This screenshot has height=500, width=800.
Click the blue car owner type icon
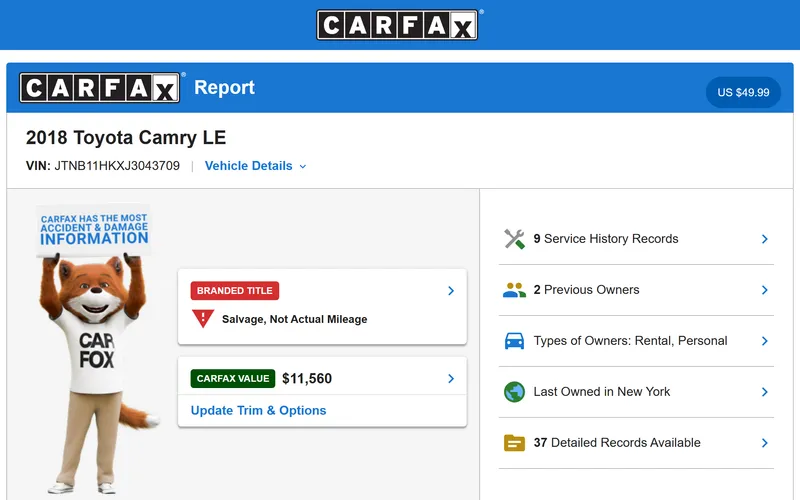514,341
